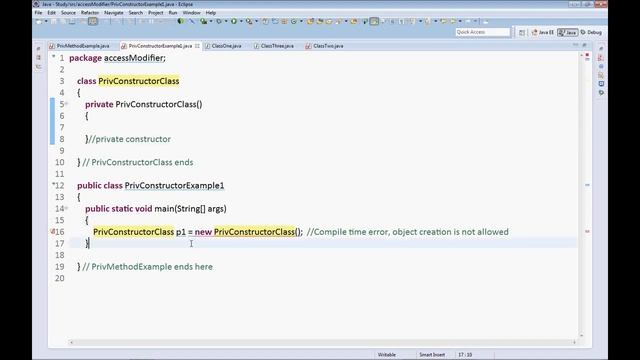Click the PrivMethodExample ends here comment
The width and height of the screenshot is (640, 360).
[x=147, y=267]
